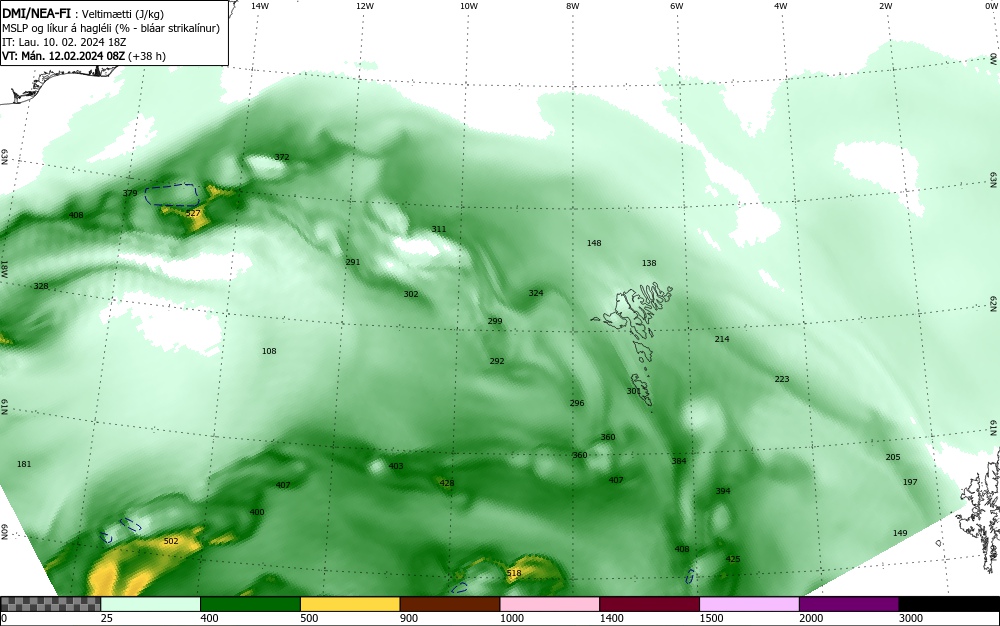1000x626 pixels.
Task: Click the map value "311"
Action: coord(439,229)
